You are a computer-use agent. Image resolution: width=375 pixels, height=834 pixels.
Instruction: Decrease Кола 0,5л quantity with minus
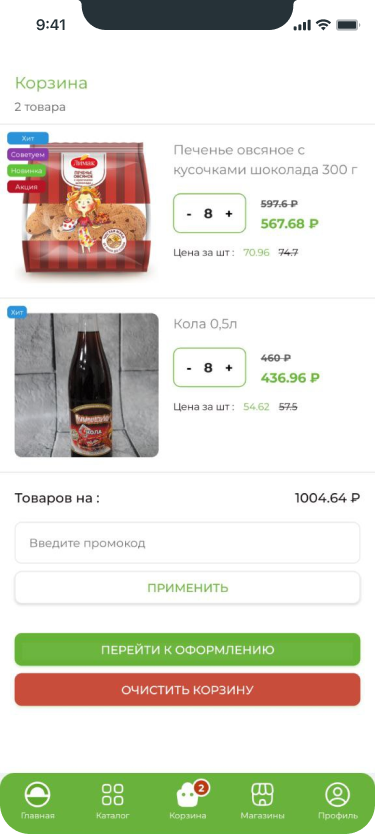[189, 368]
